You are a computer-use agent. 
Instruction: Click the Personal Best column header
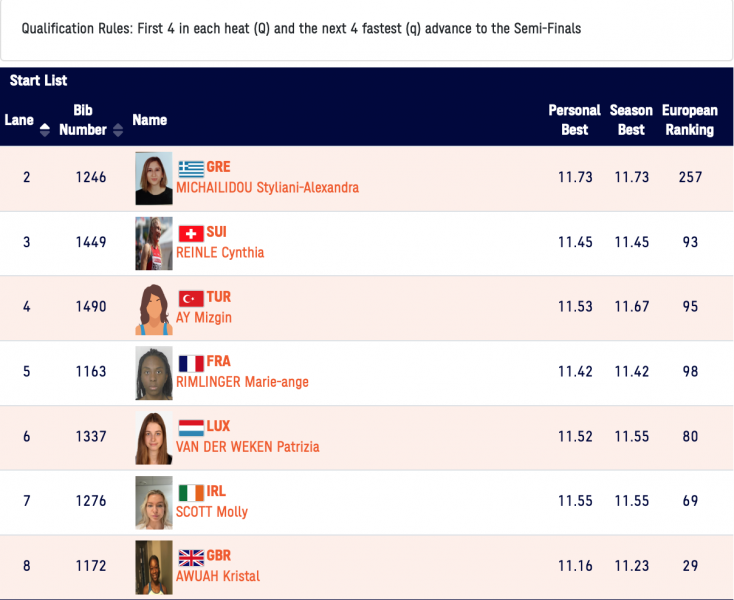coord(574,120)
